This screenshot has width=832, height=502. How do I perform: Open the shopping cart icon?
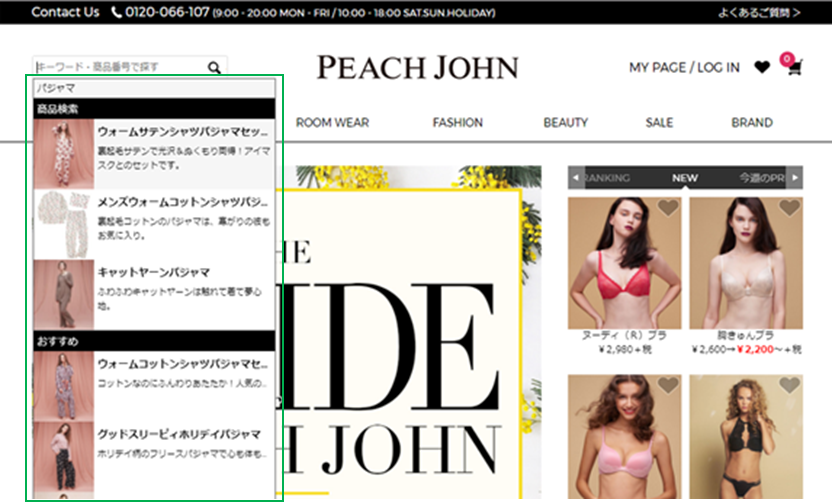tap(794, 67)
